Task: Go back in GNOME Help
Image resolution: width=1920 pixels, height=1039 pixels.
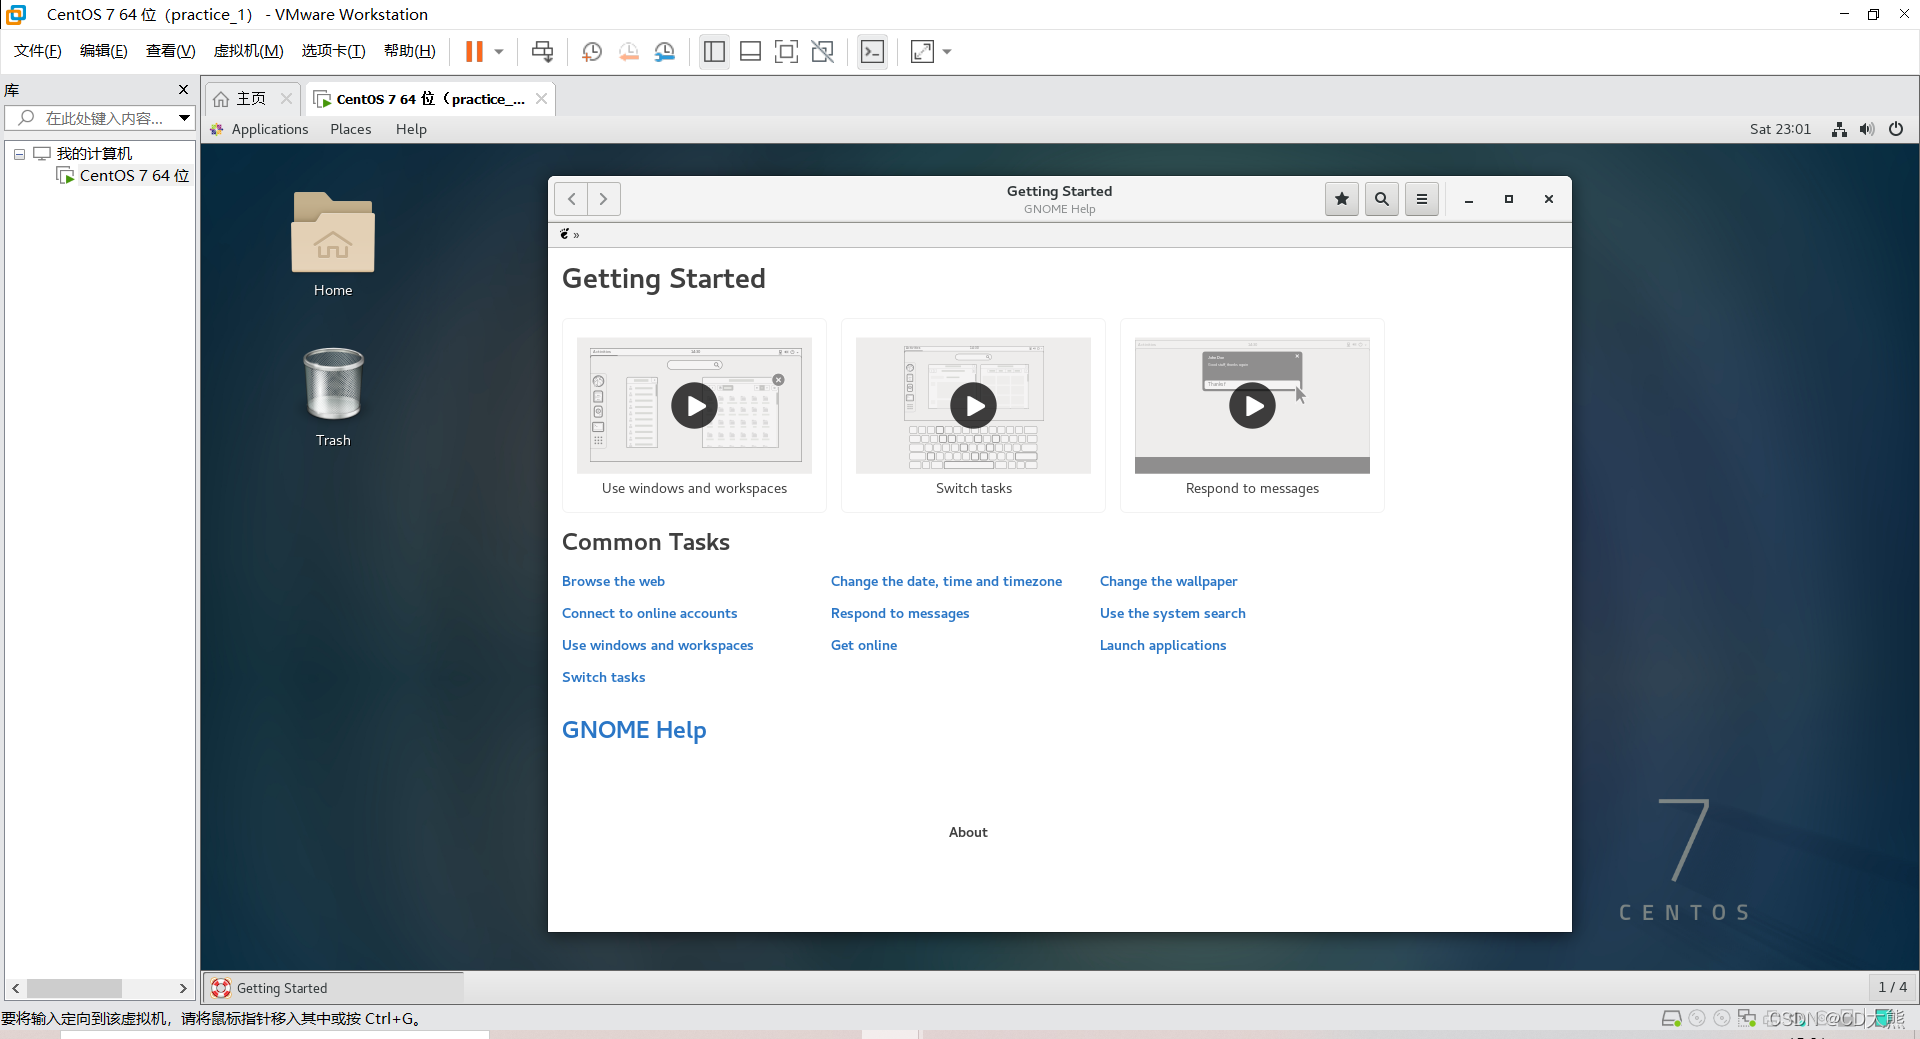Action: click(x=571, y=199)
